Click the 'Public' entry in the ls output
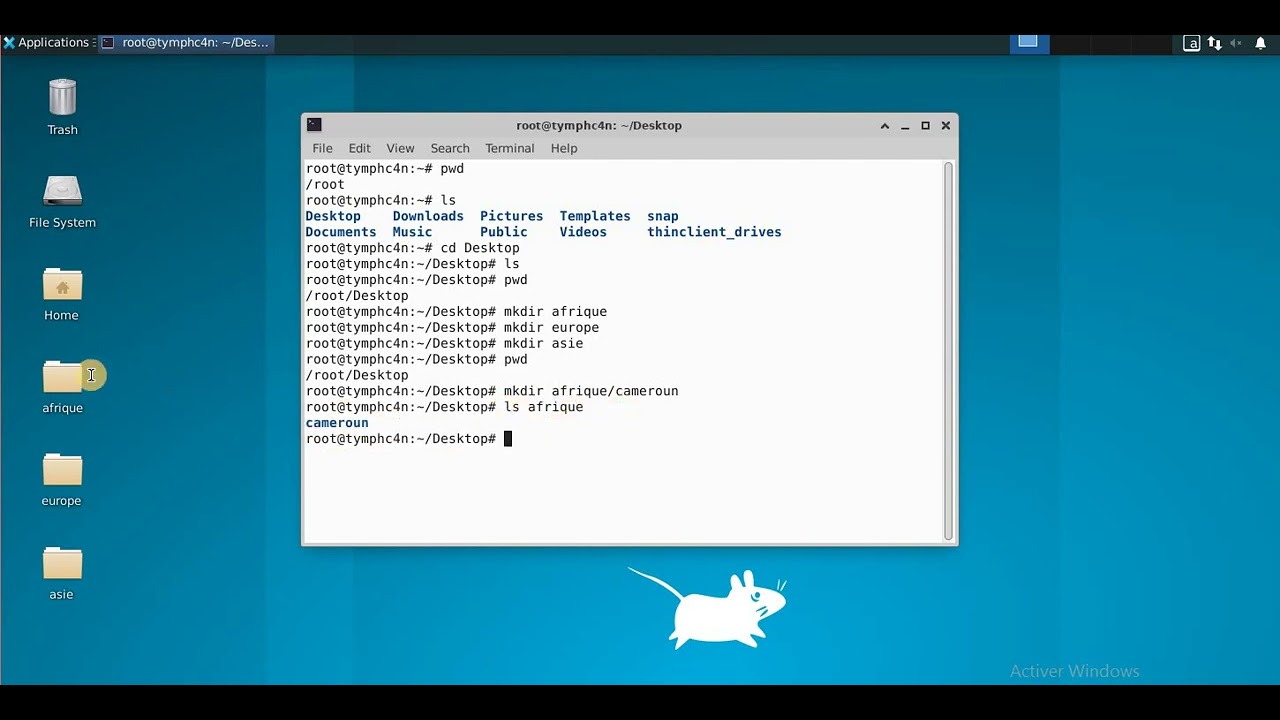The width and height of the screenshot is (1280, 720). (x=503, y=232)
